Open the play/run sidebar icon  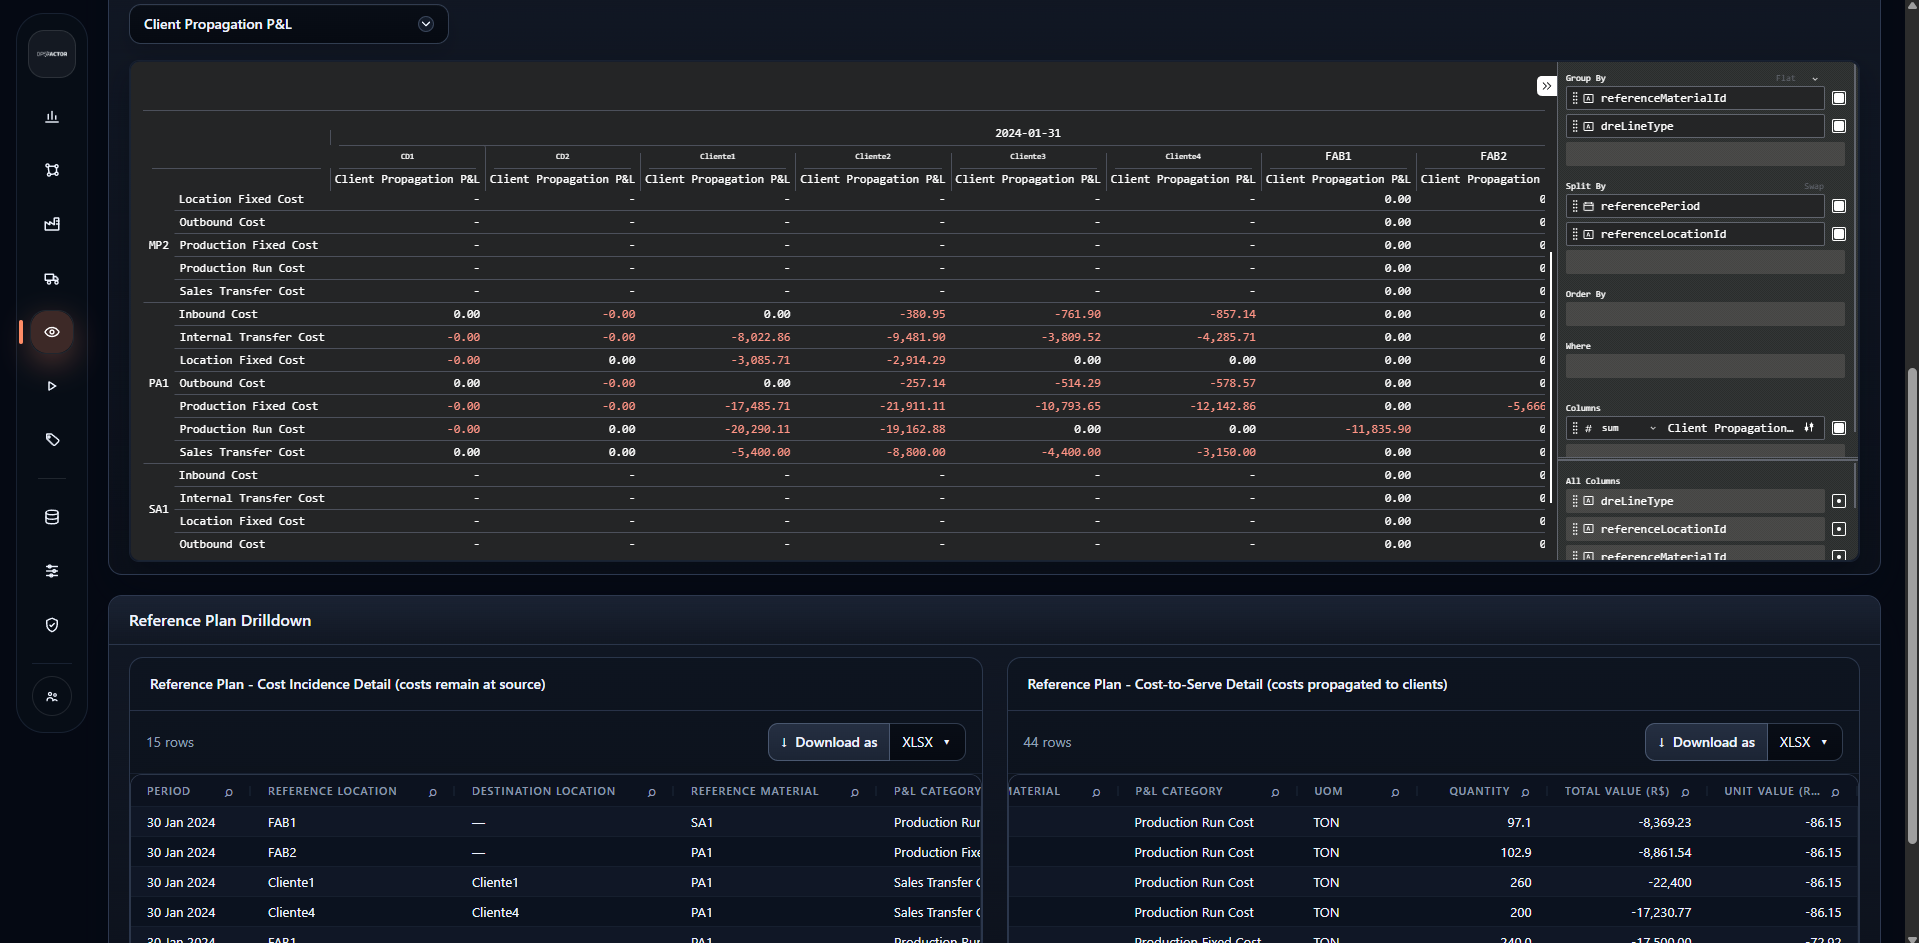pos(52,386)
